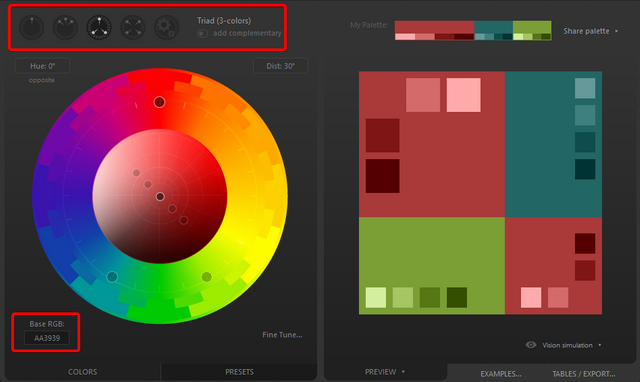Open the Vision simulation dropdown arrow
The height and width of the screenshot is (382, 640).
600,345
